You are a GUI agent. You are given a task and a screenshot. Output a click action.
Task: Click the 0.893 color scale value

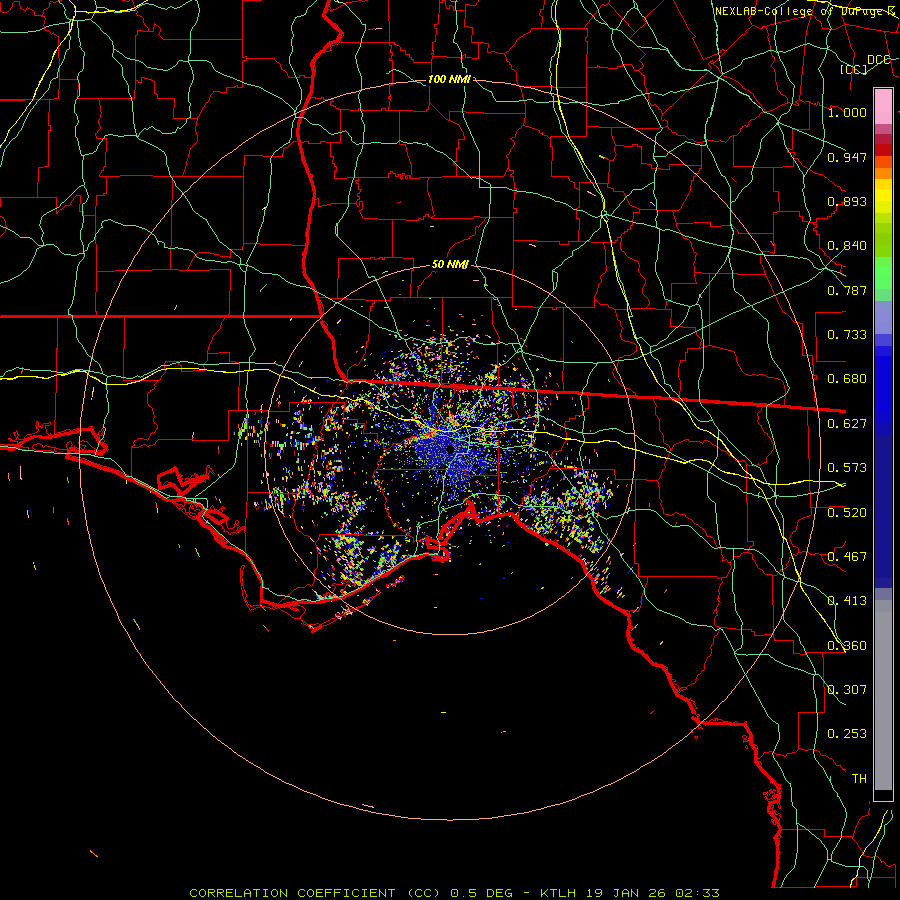(847, 201)
